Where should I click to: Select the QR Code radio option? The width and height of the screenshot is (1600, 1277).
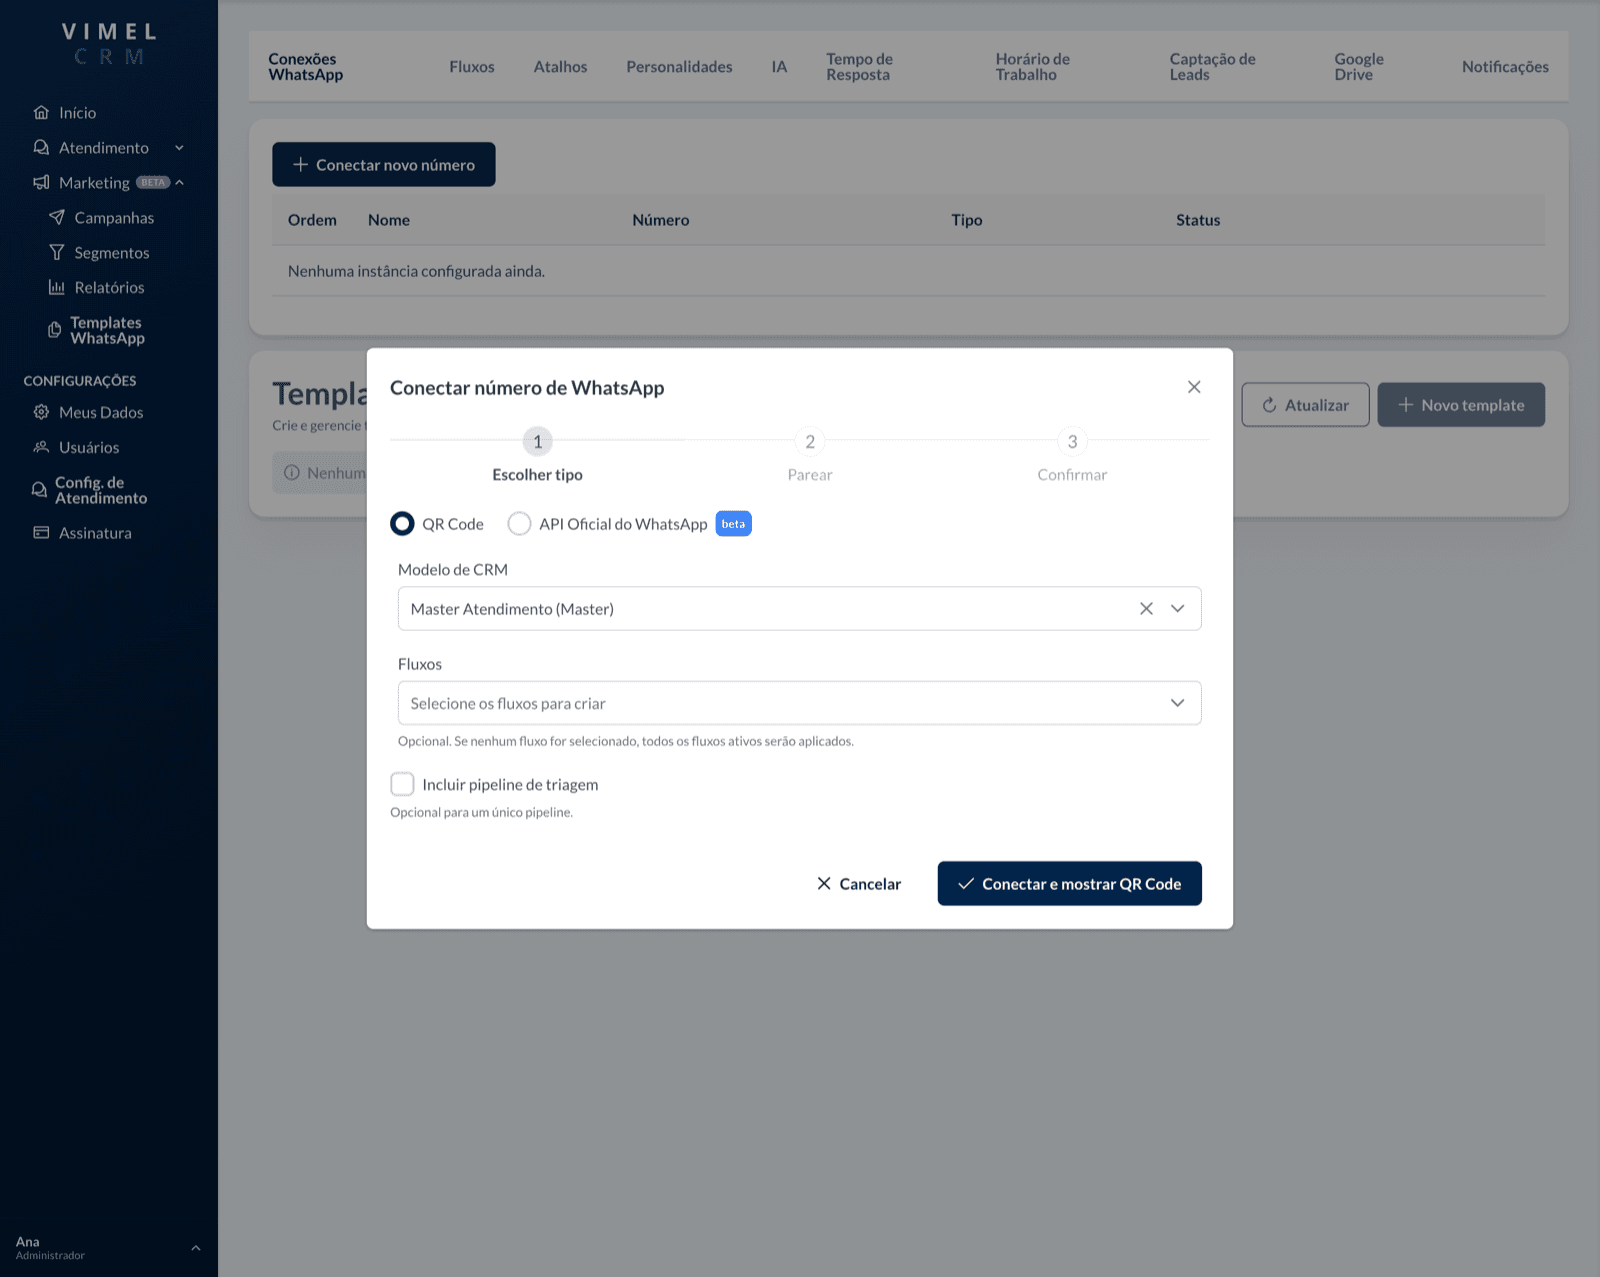[402, 523]
